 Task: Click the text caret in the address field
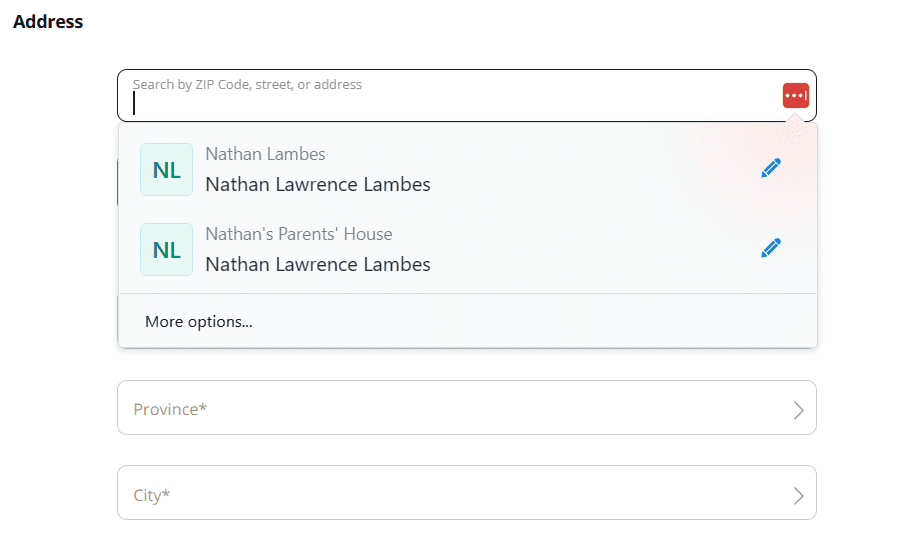coord(134,104)
